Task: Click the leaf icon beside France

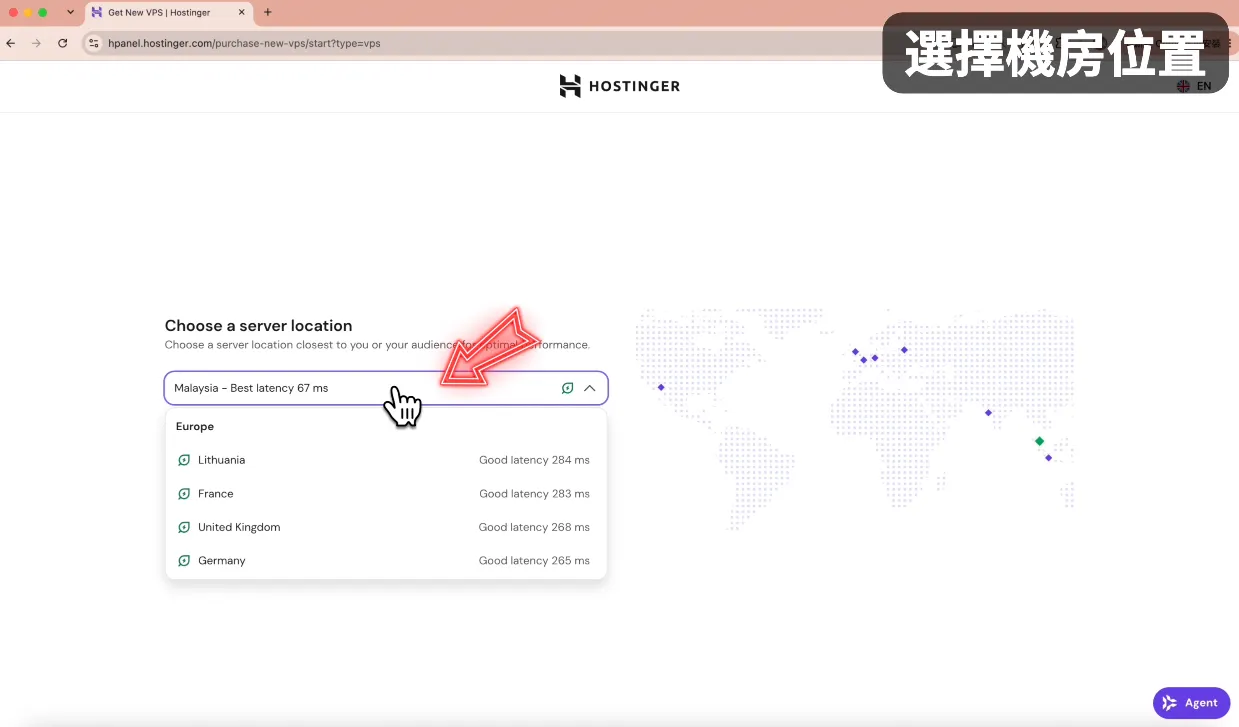Action: pos(184,494)
